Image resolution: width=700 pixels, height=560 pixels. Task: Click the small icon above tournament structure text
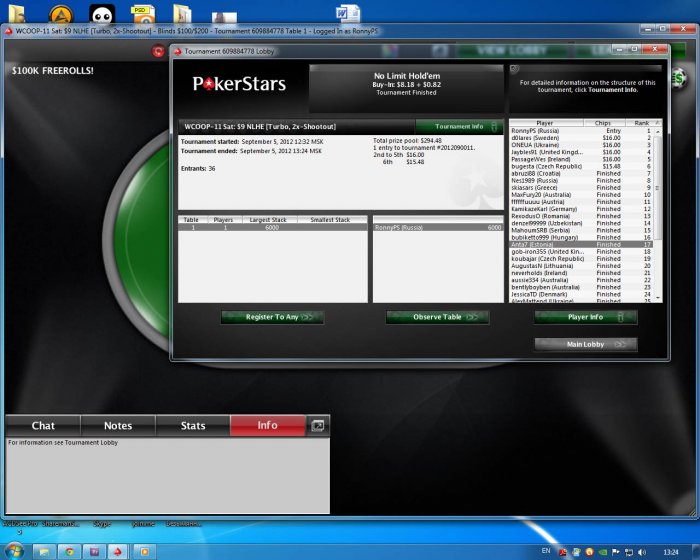coord(515,69)
